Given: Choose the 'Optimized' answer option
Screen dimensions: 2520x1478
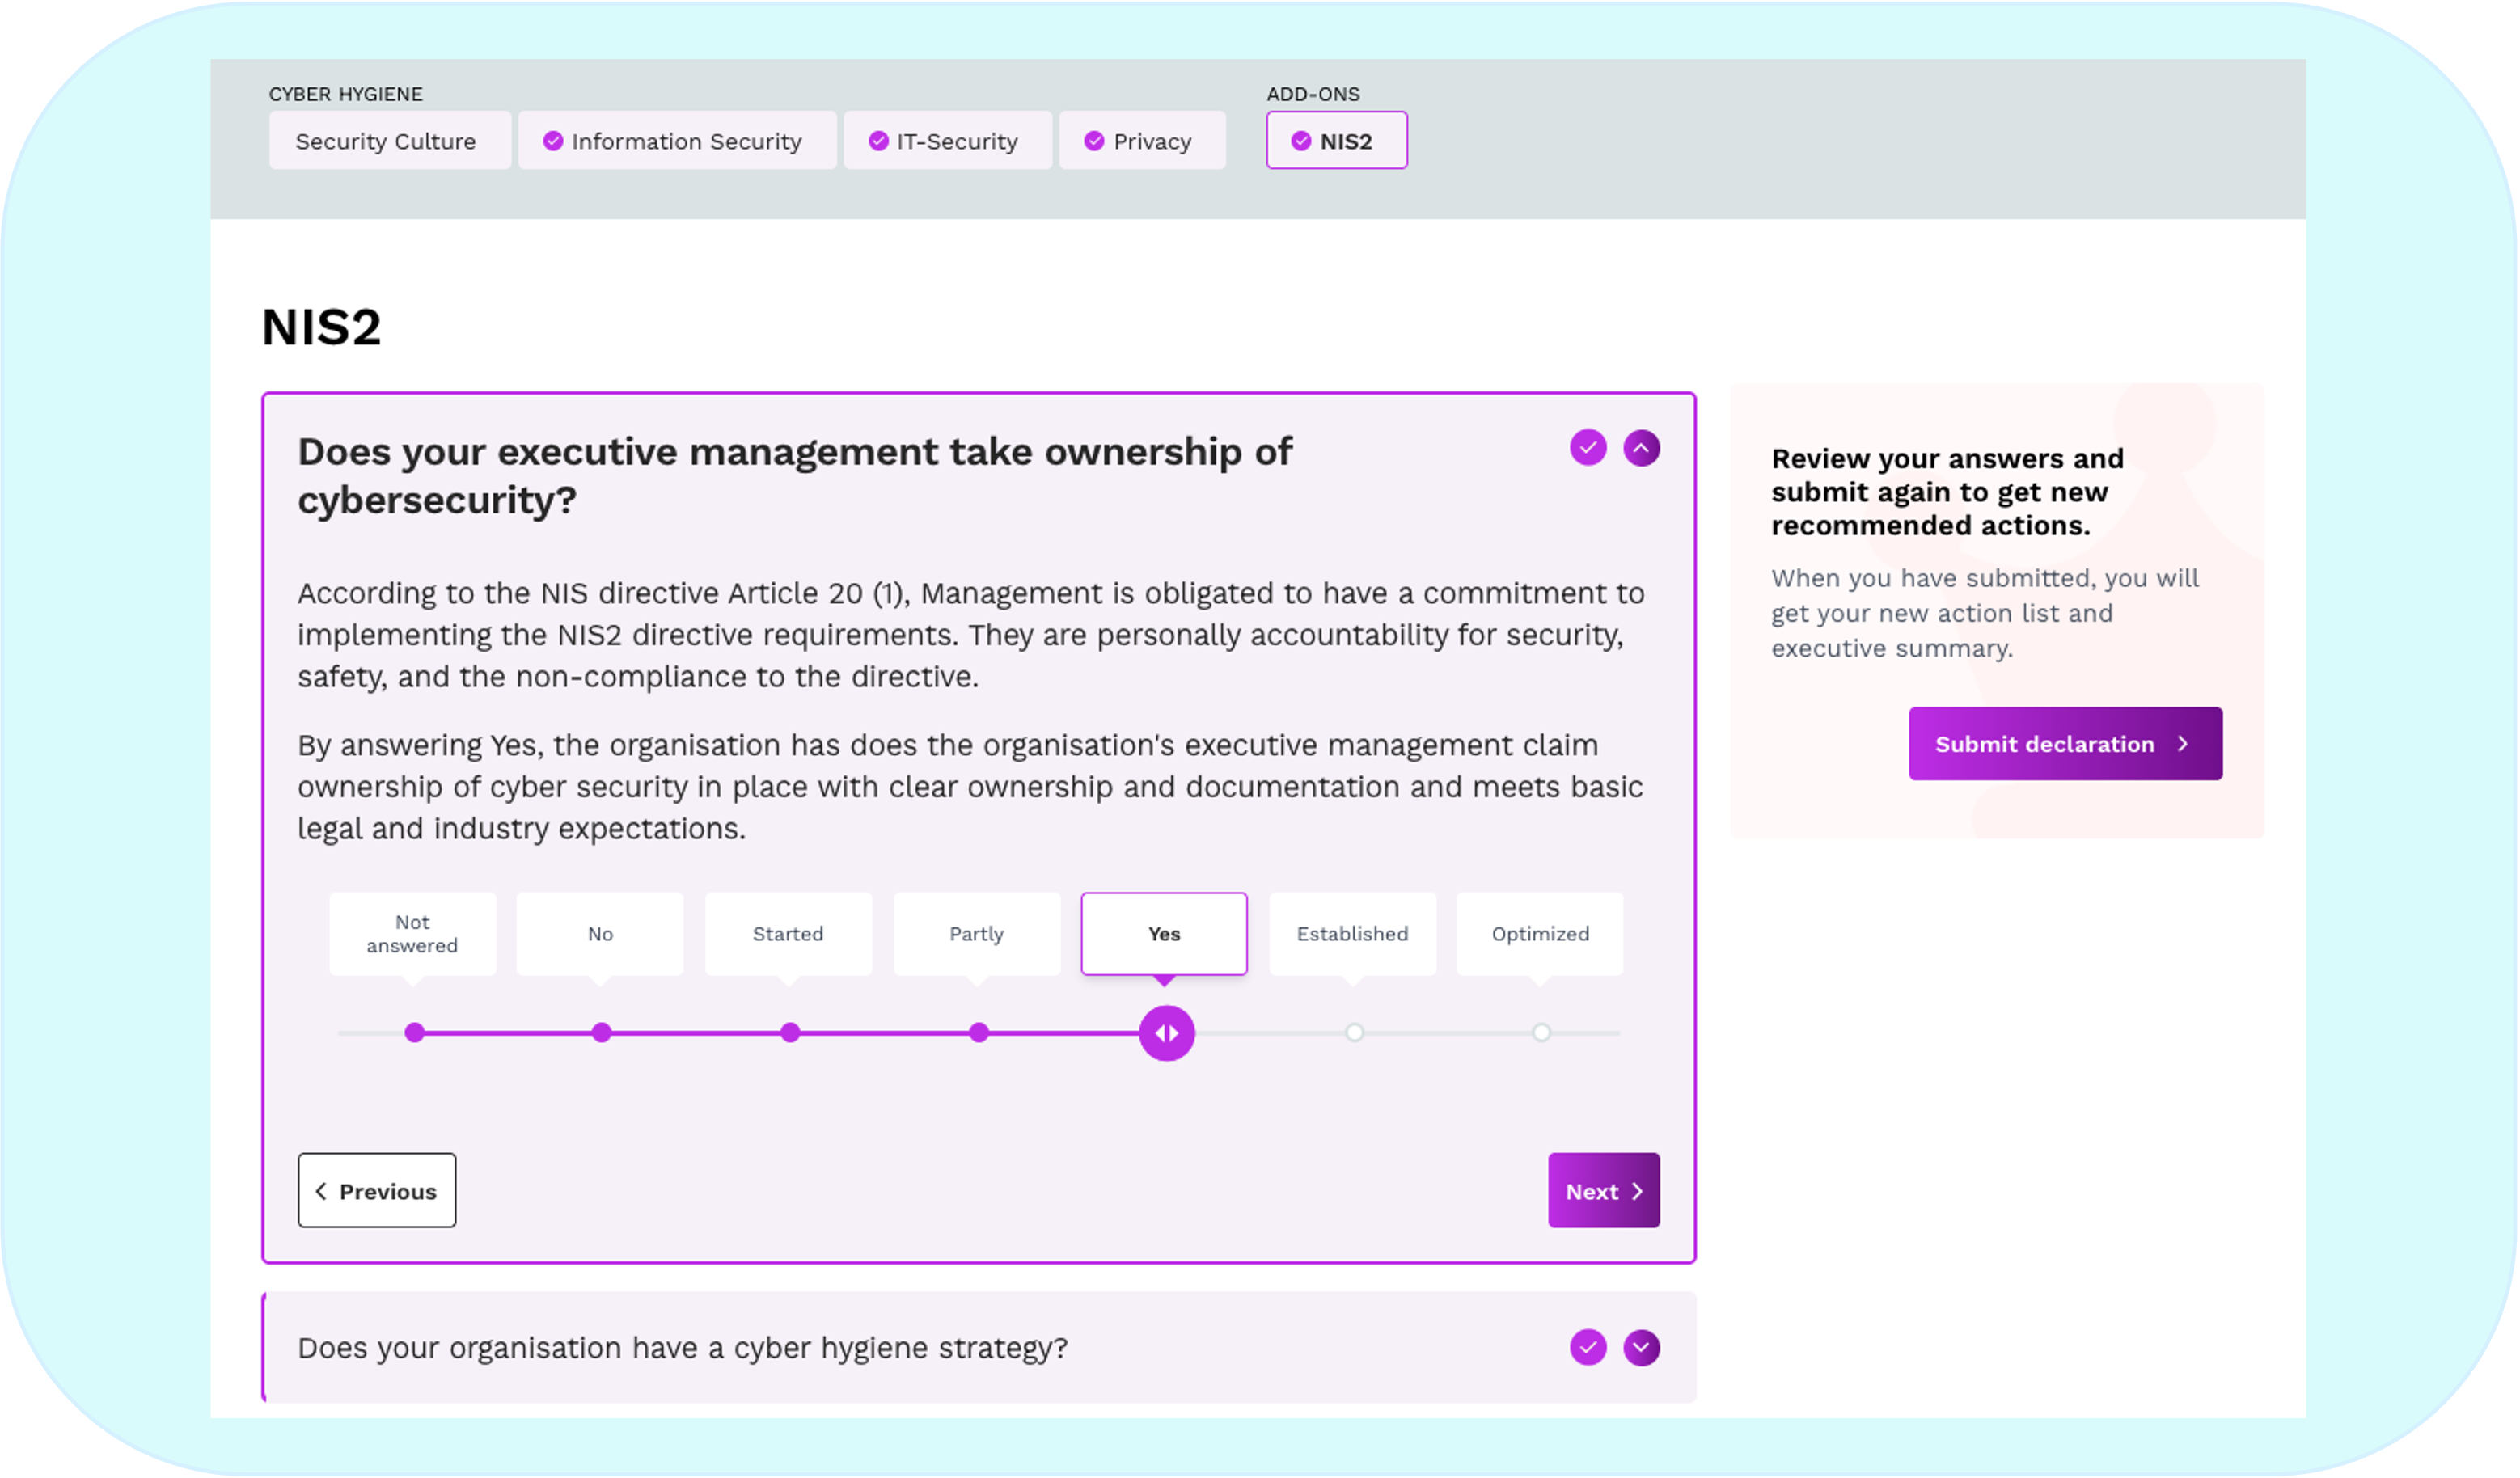Looking at the screenshot, I should tap(1540, 934).
